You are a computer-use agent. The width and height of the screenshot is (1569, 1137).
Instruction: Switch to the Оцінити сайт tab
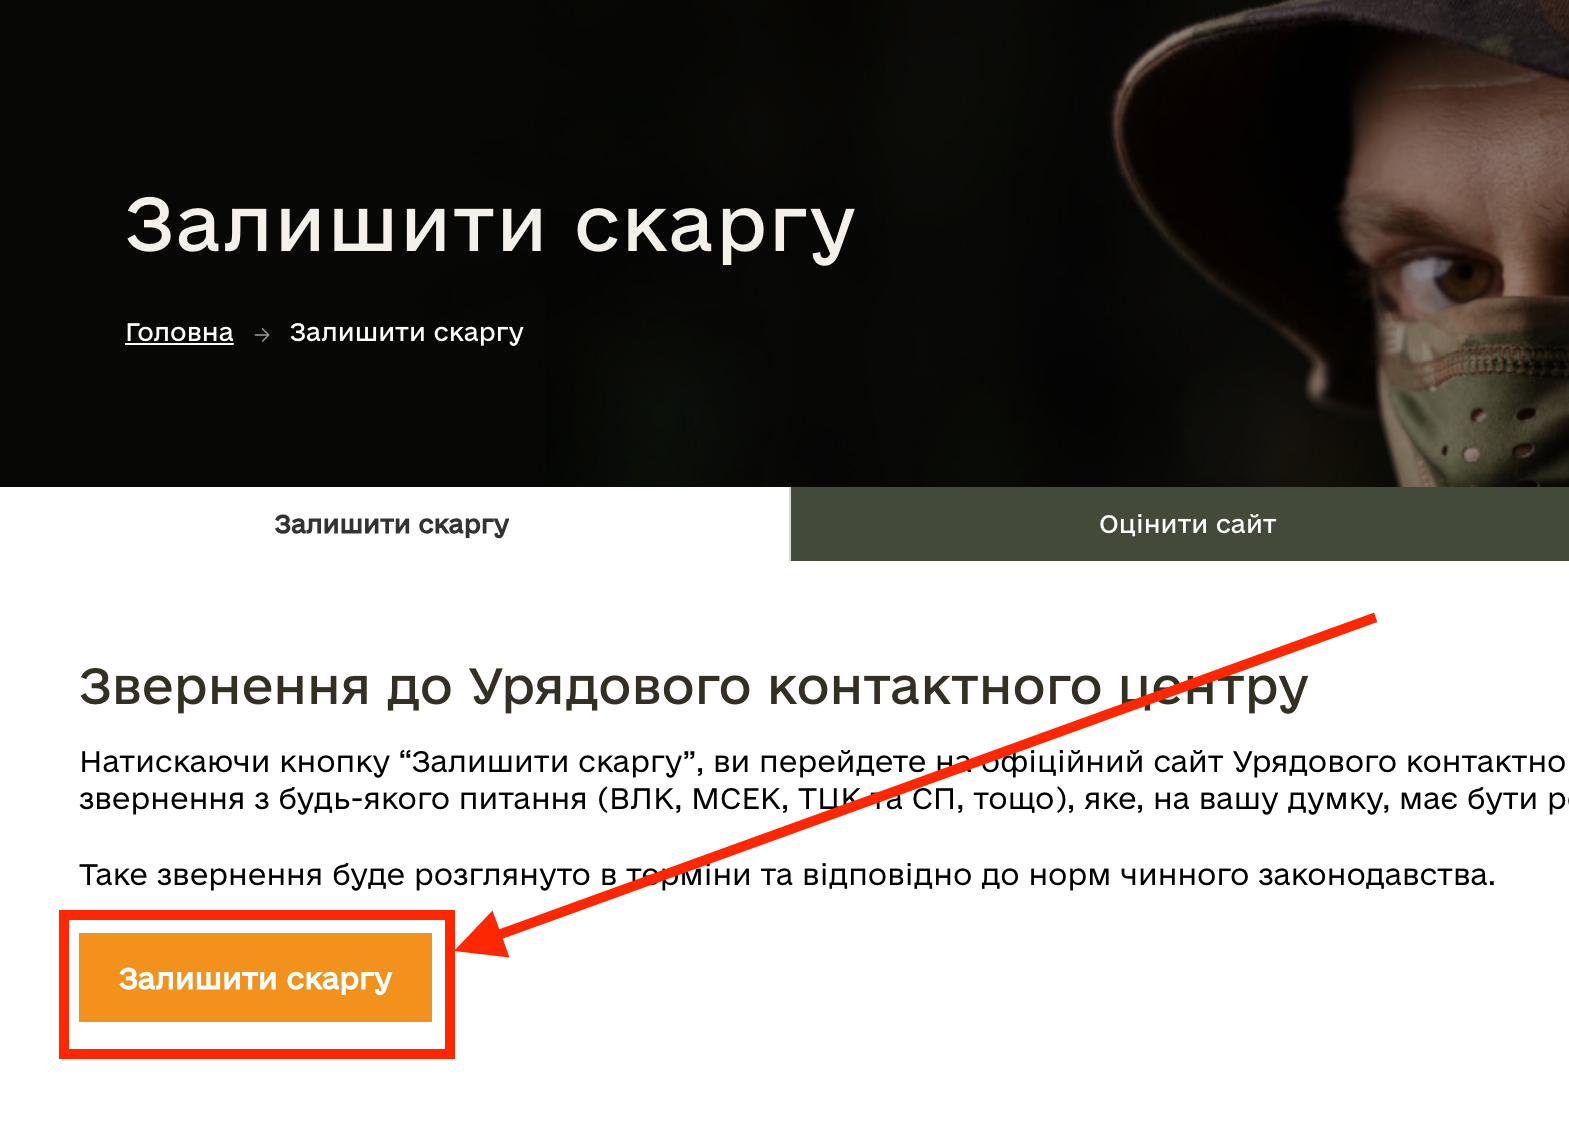1186,524
